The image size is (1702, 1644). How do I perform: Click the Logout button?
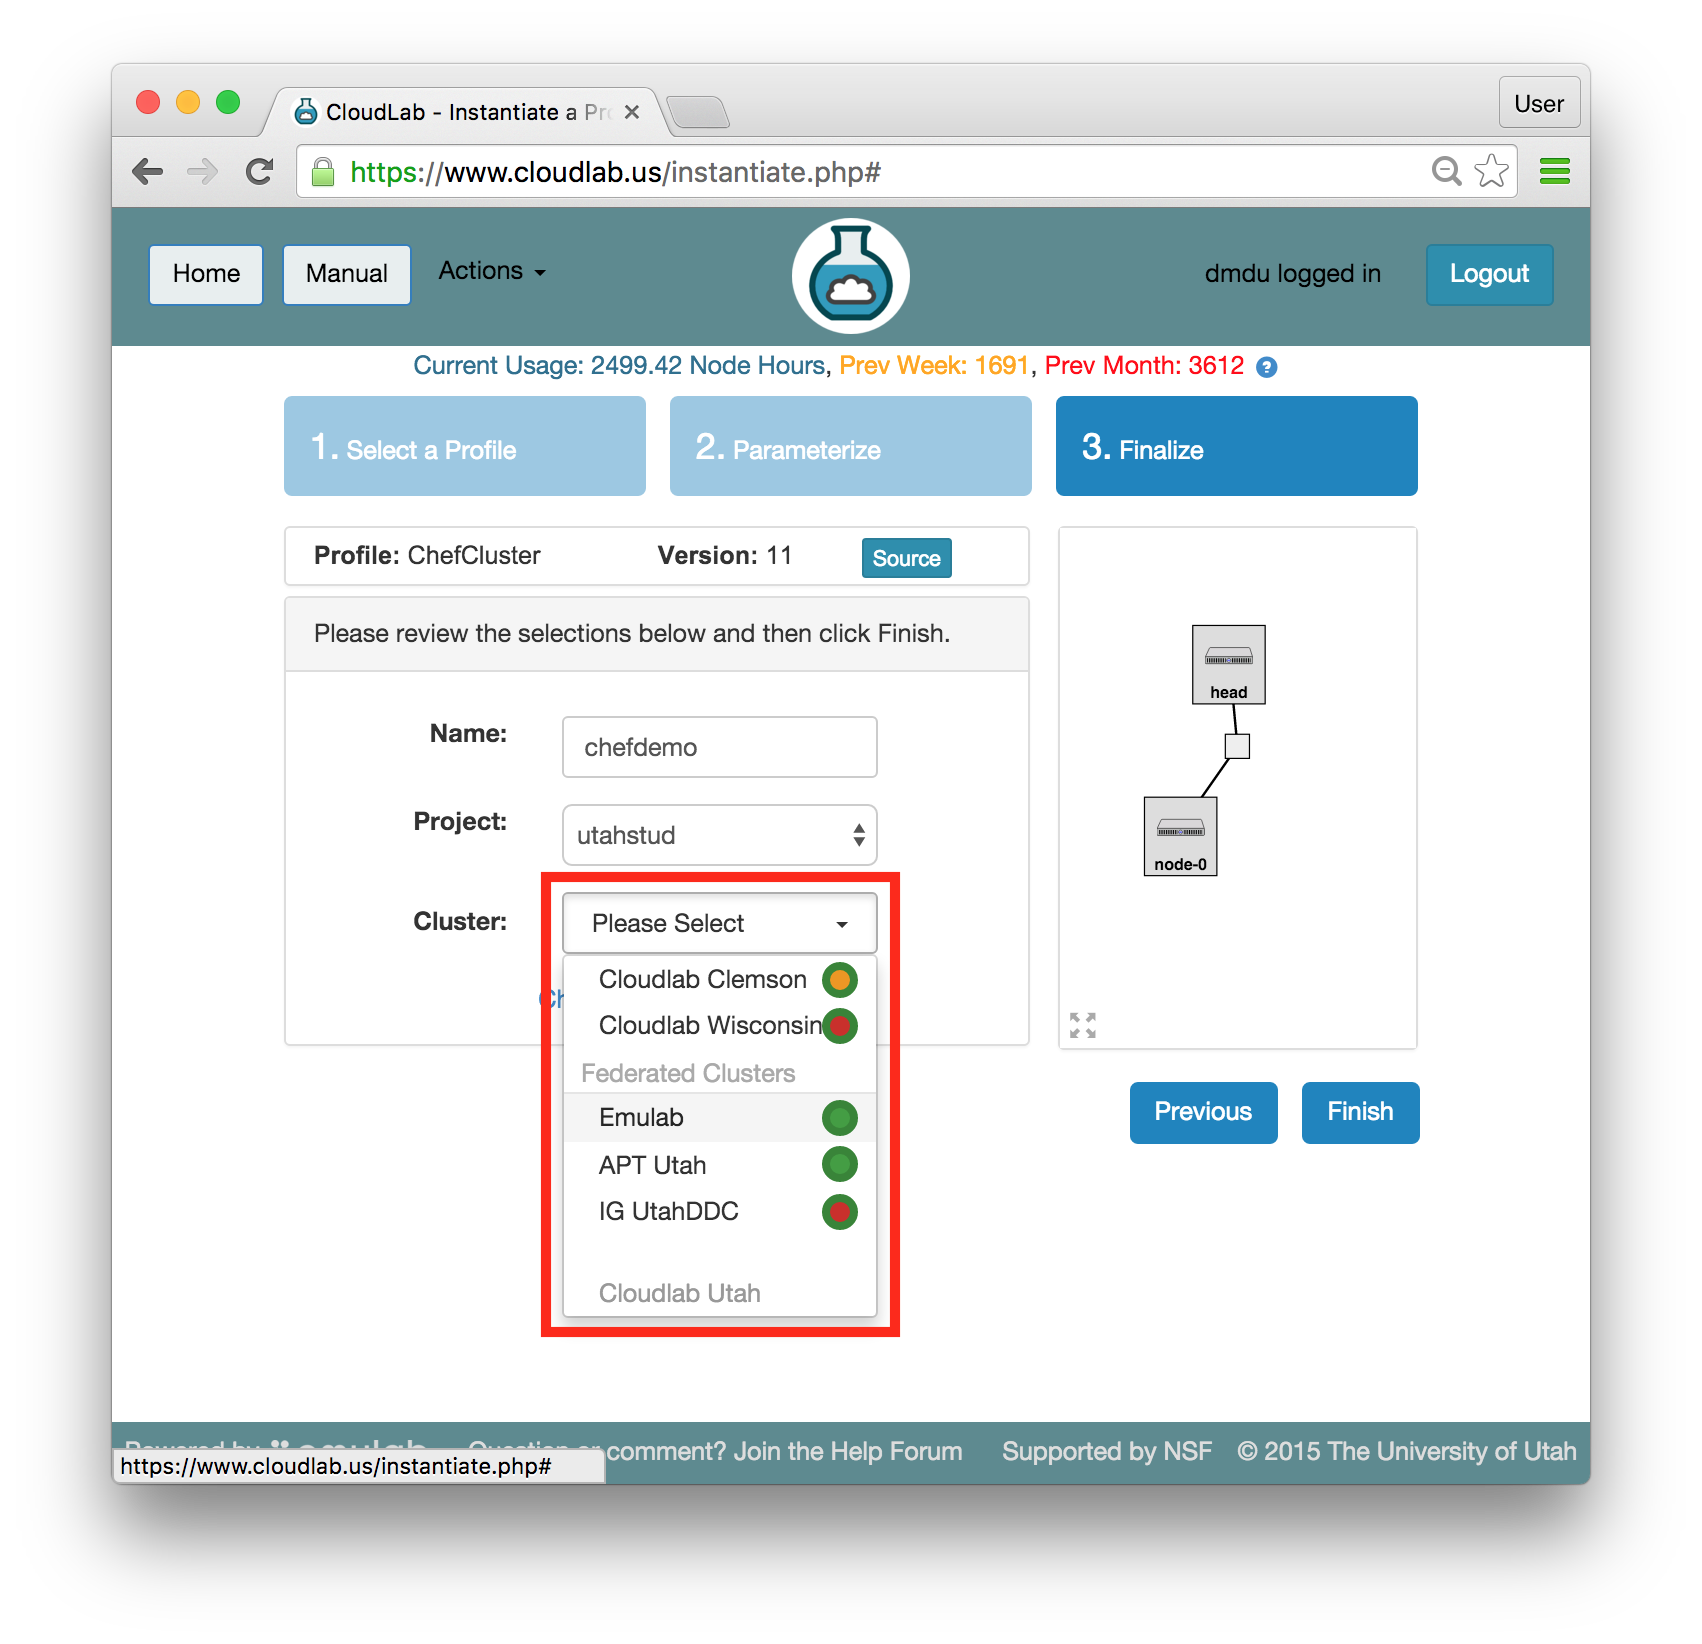(x=1490, y=274)
